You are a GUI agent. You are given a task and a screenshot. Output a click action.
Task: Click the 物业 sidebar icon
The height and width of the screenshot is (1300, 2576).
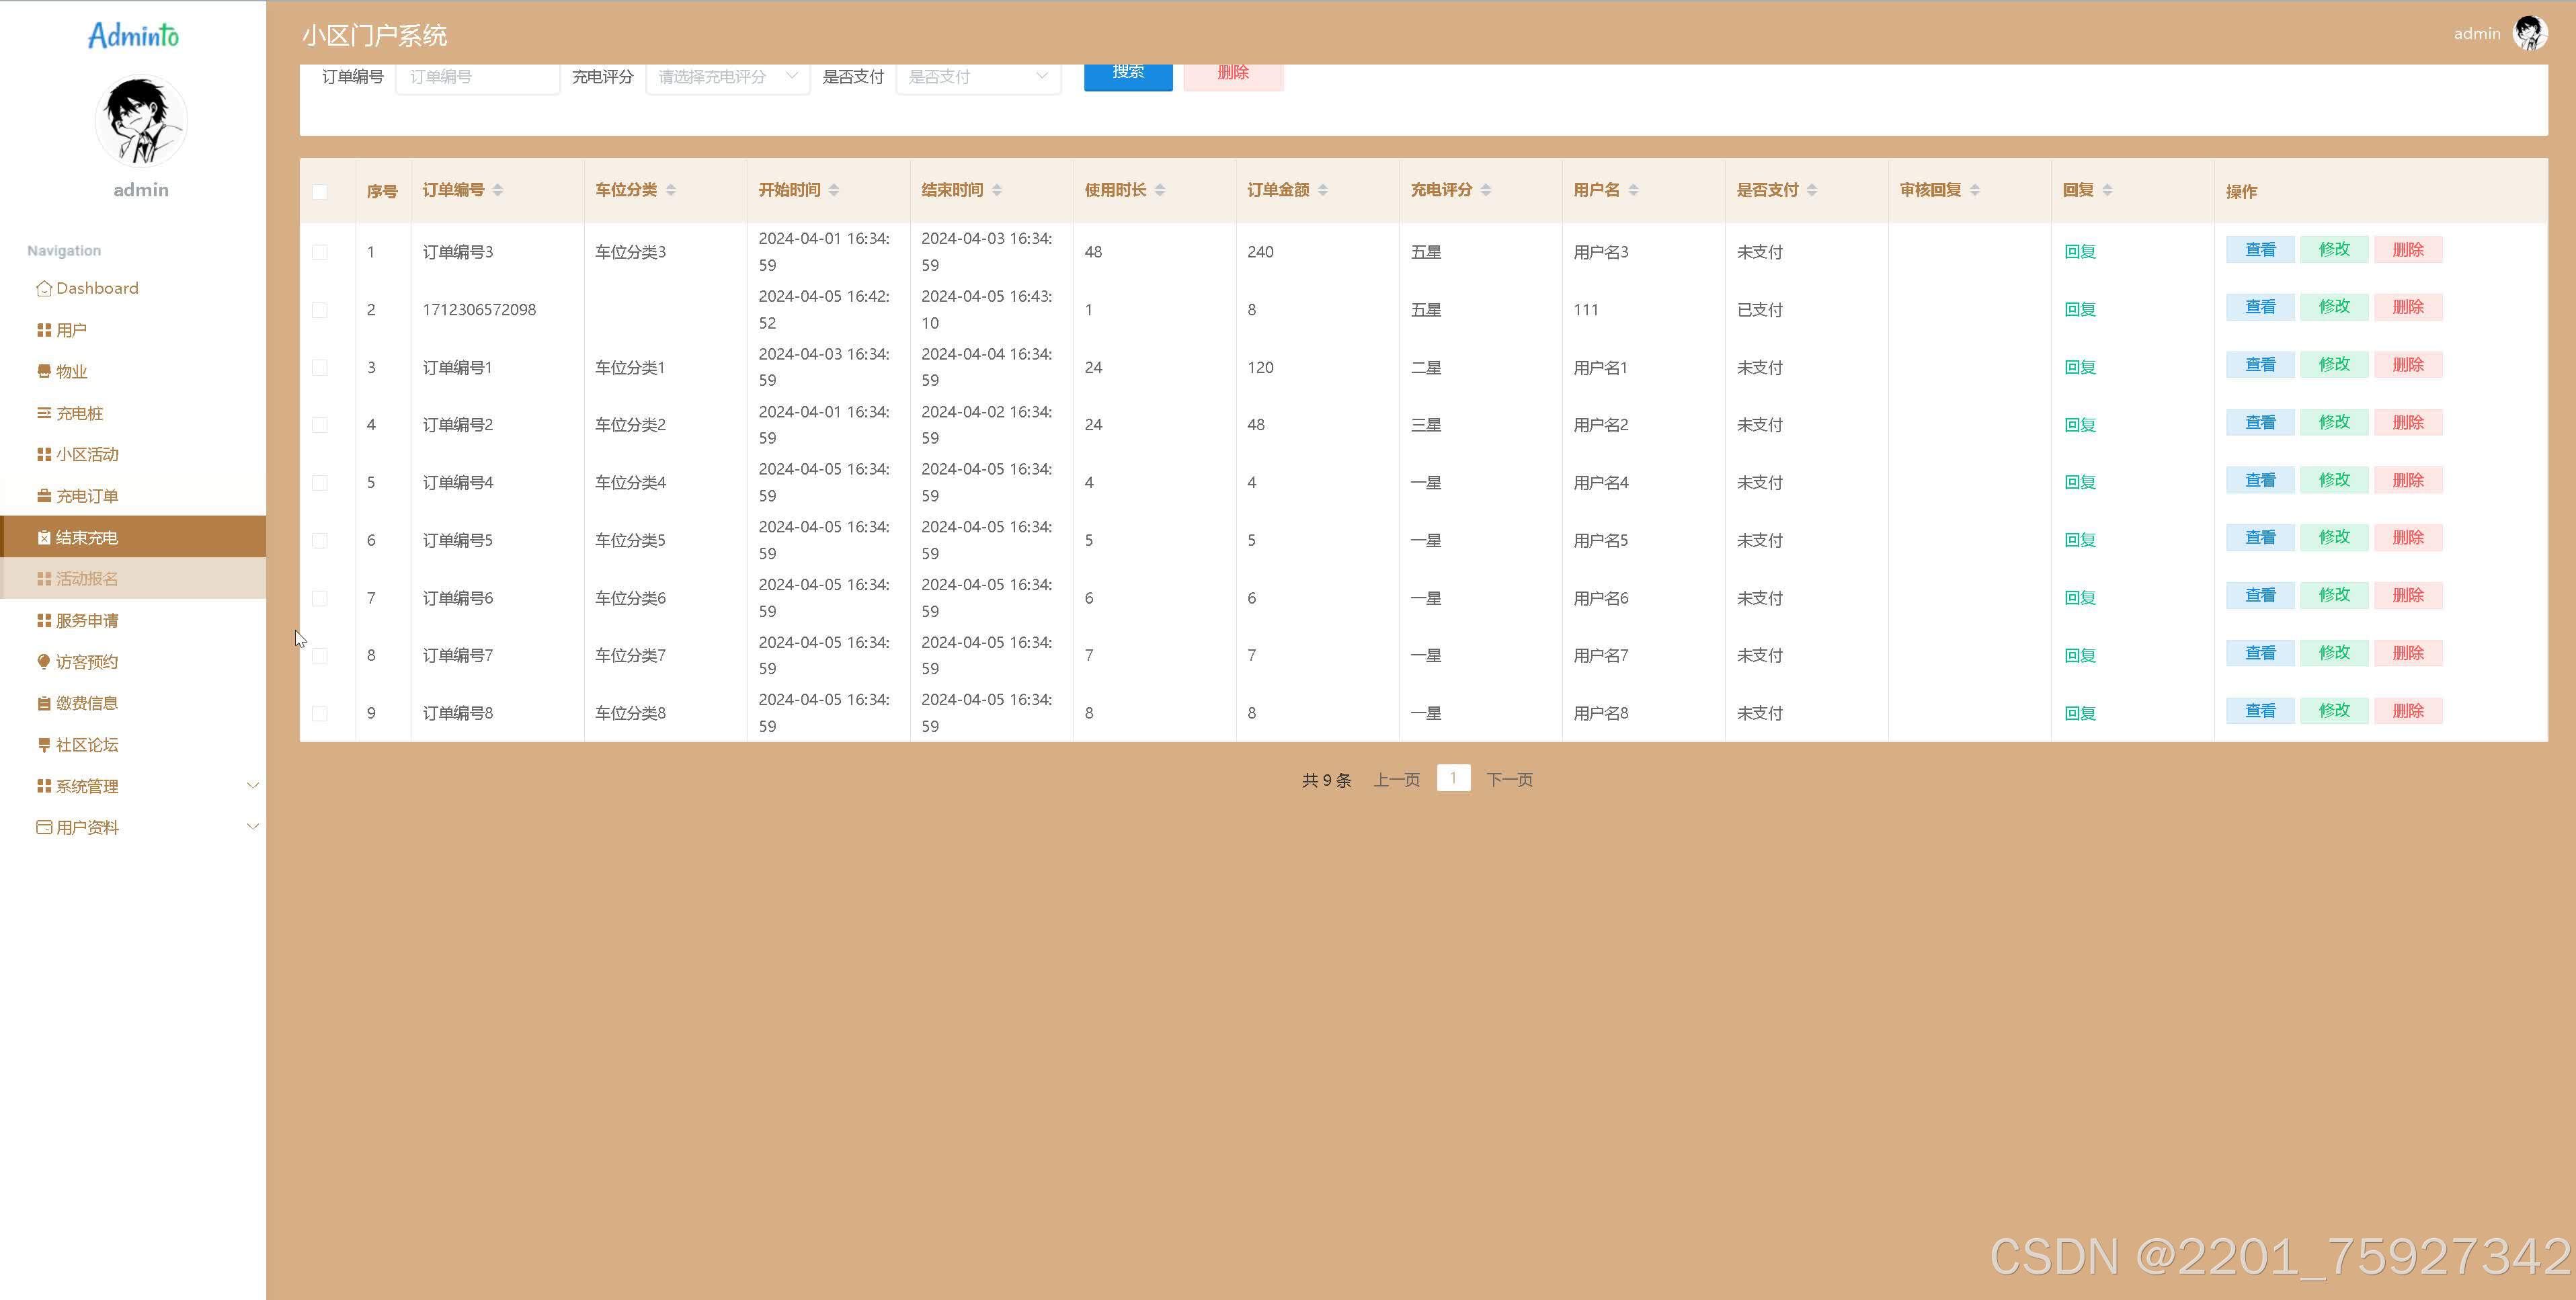[43, 371]
